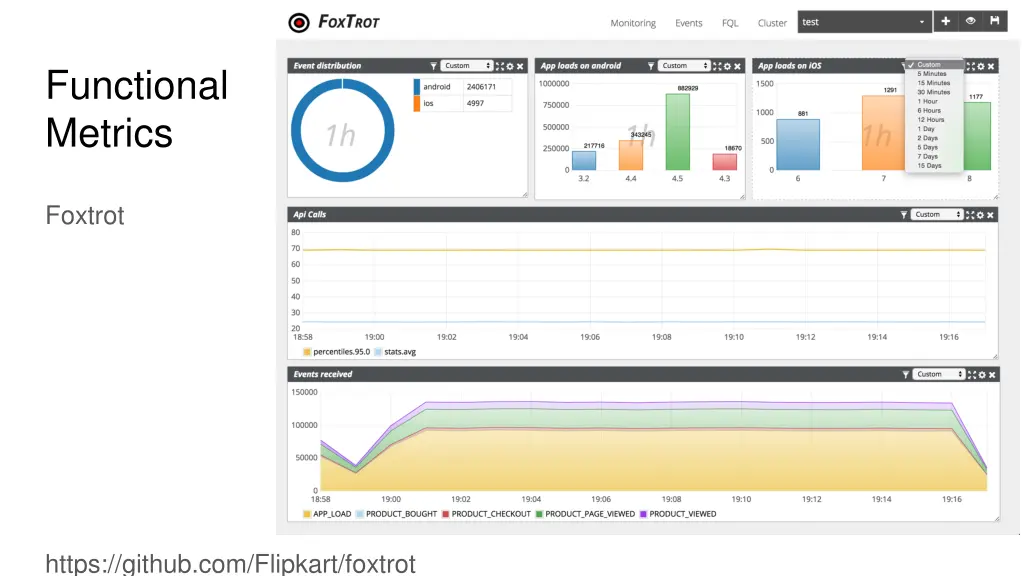The width and height of the screenshot is (1024, 576).
Task: Remove the Api Calls widget
Action: coord(990,215)
